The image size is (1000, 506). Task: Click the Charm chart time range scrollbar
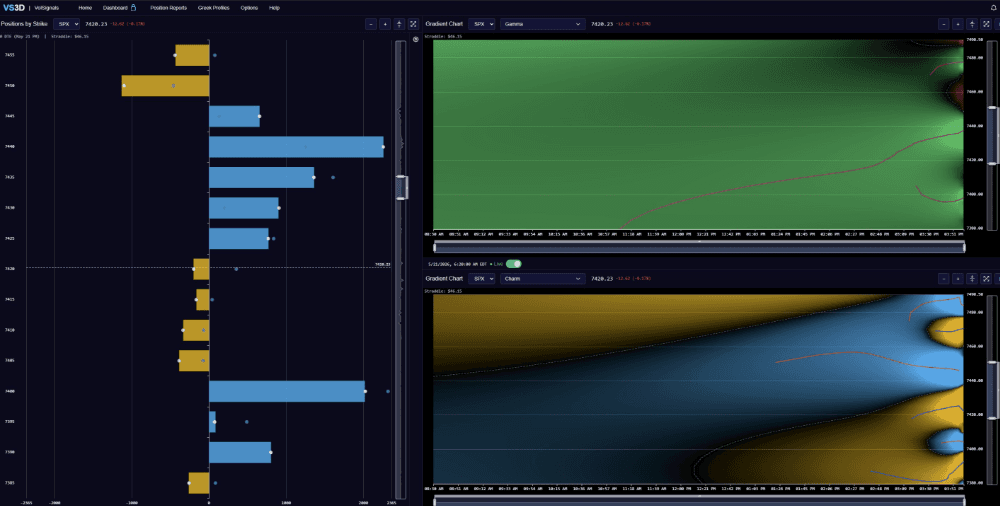coord(699,502)
